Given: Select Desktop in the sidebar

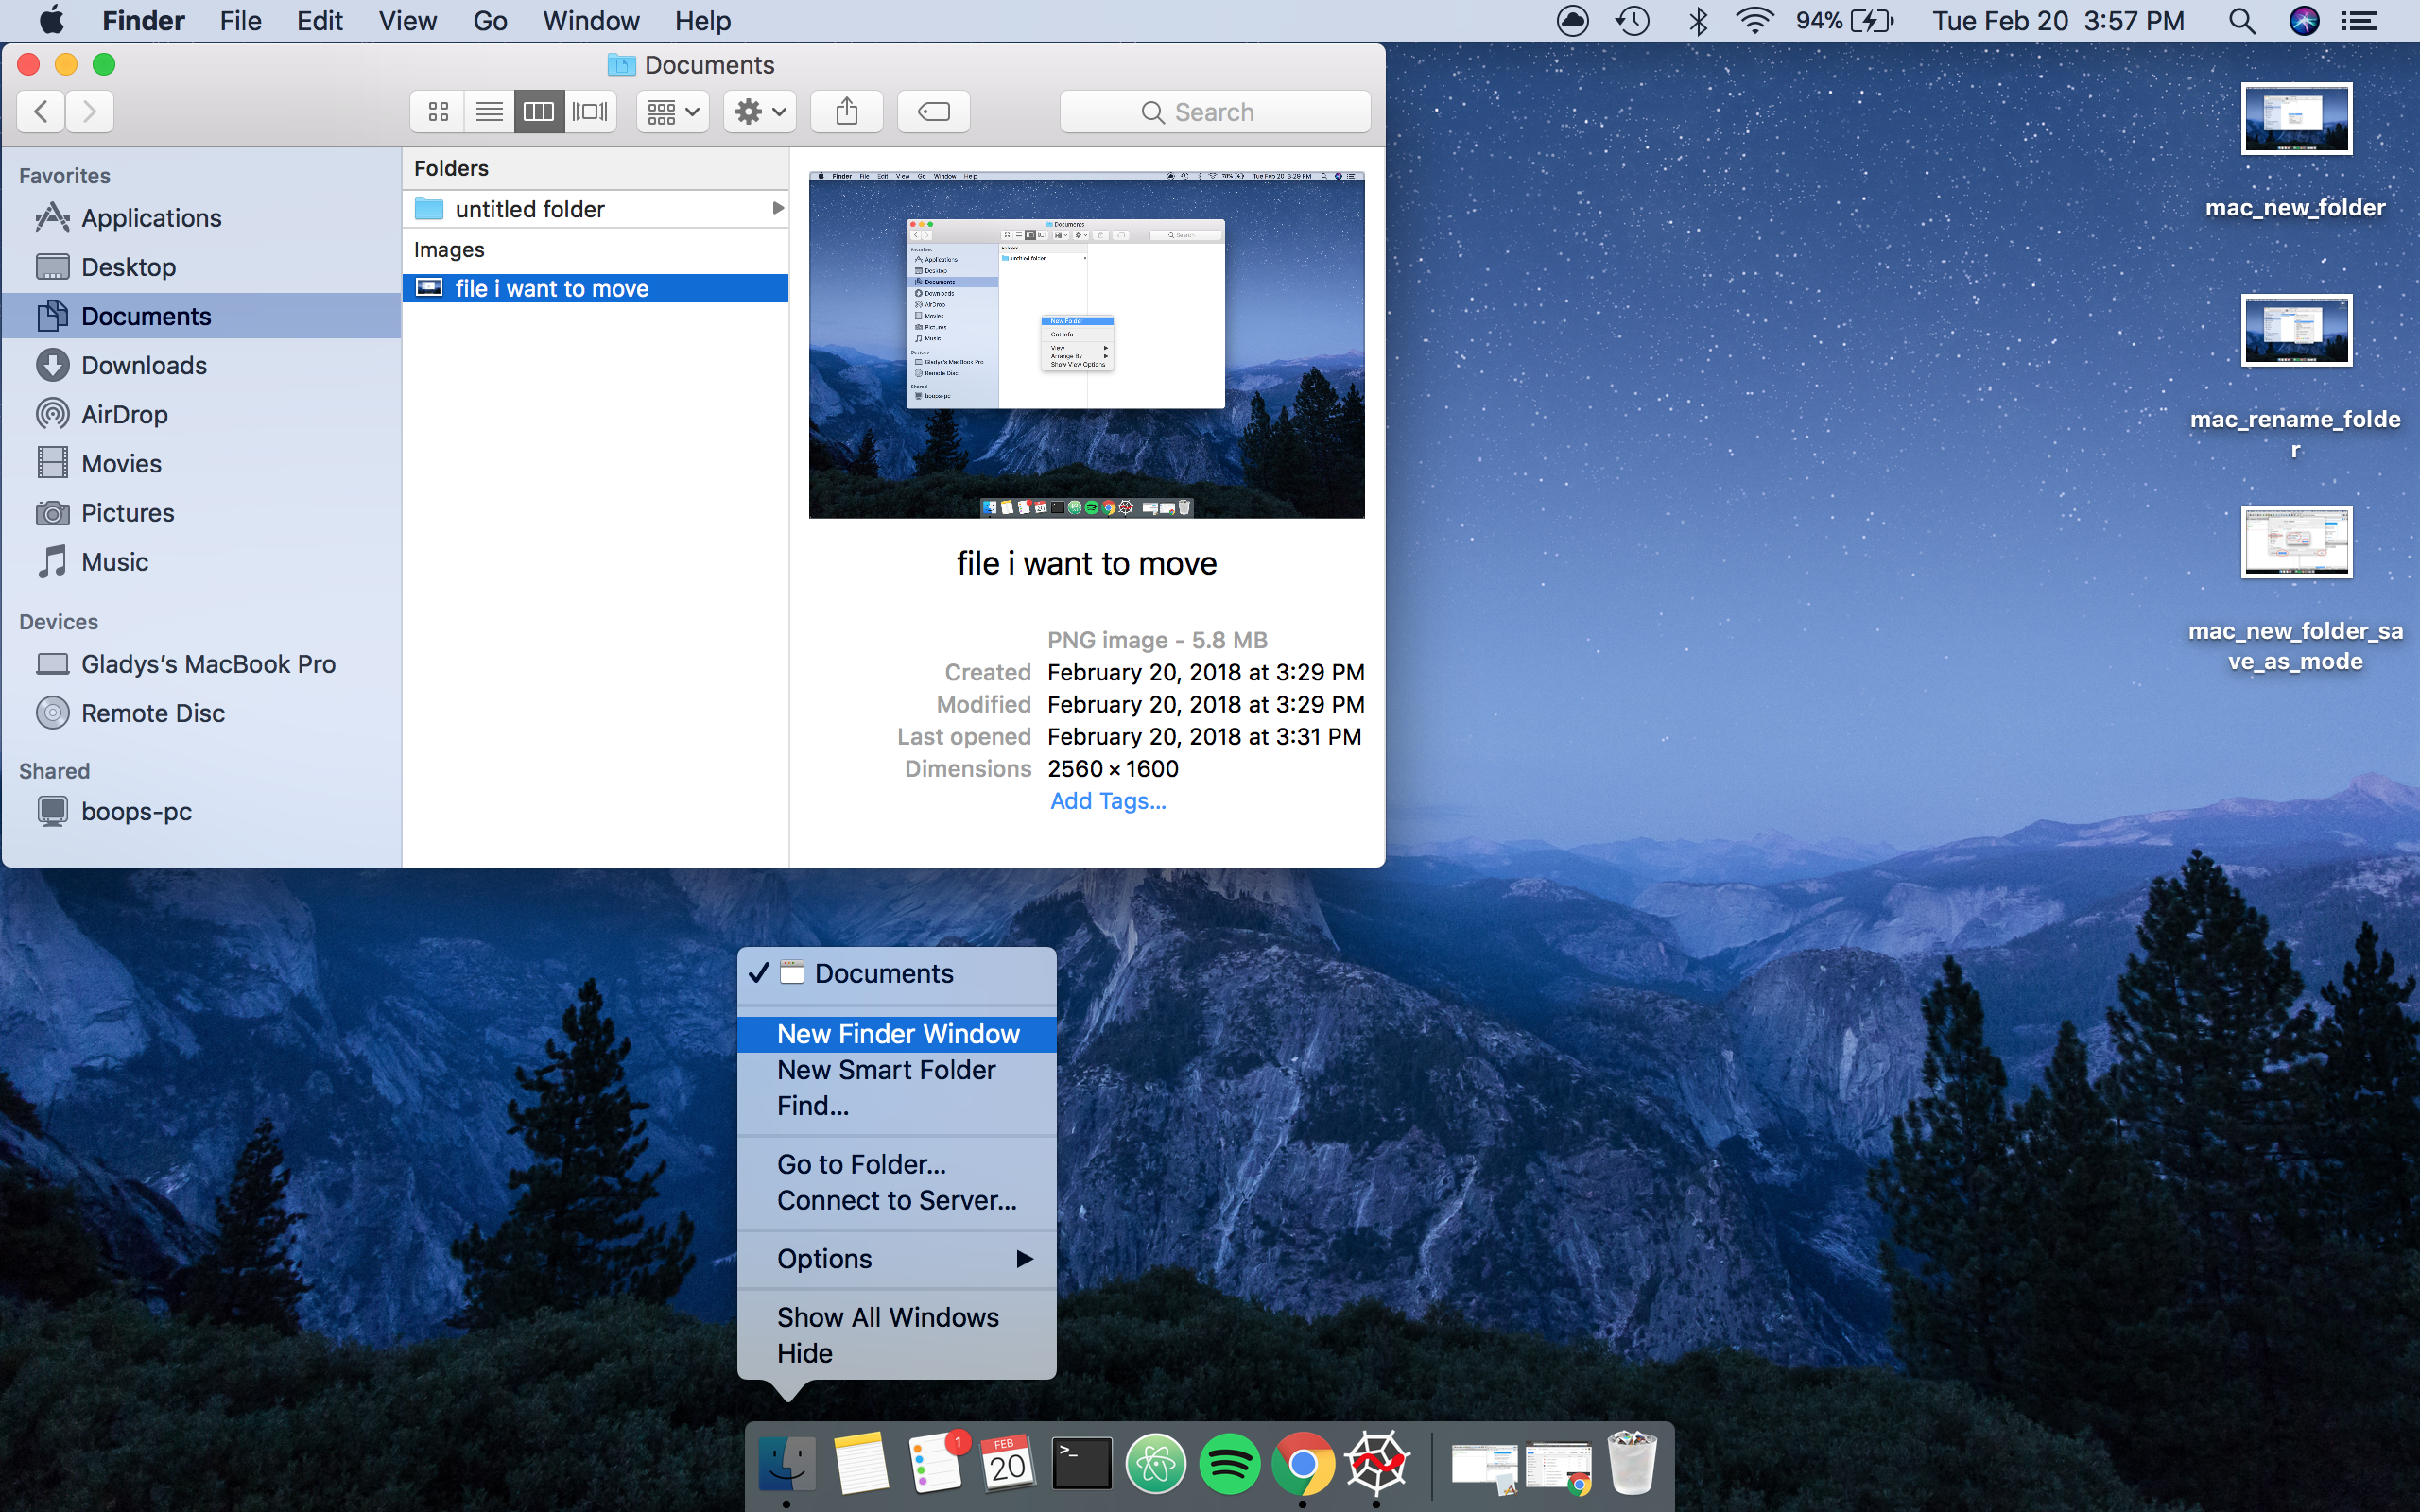Looking at the screenshot, I should coord(201,267).
